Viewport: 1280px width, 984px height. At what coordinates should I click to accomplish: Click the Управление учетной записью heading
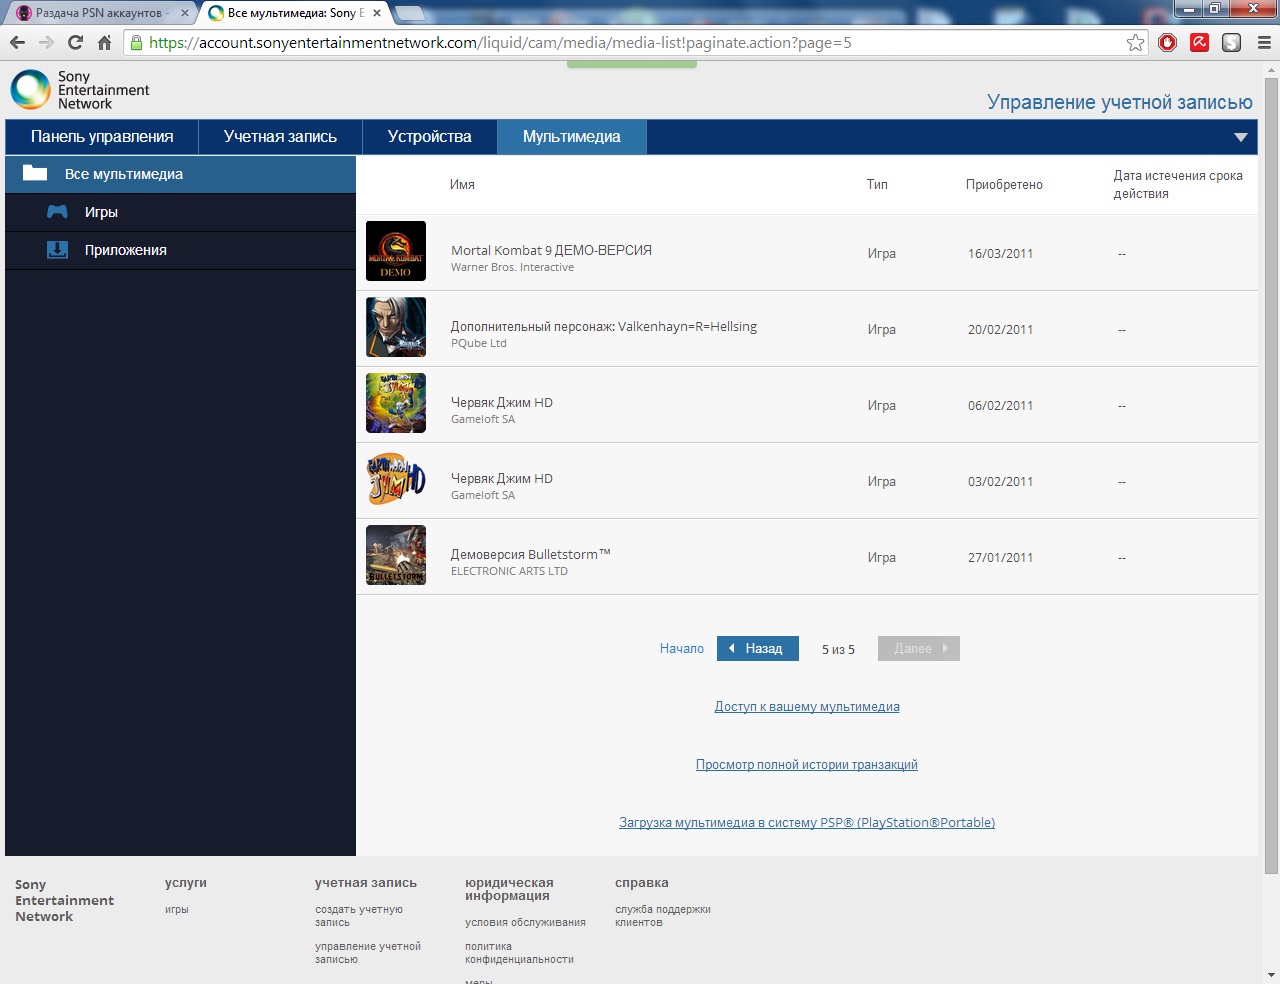[1120, 102]
